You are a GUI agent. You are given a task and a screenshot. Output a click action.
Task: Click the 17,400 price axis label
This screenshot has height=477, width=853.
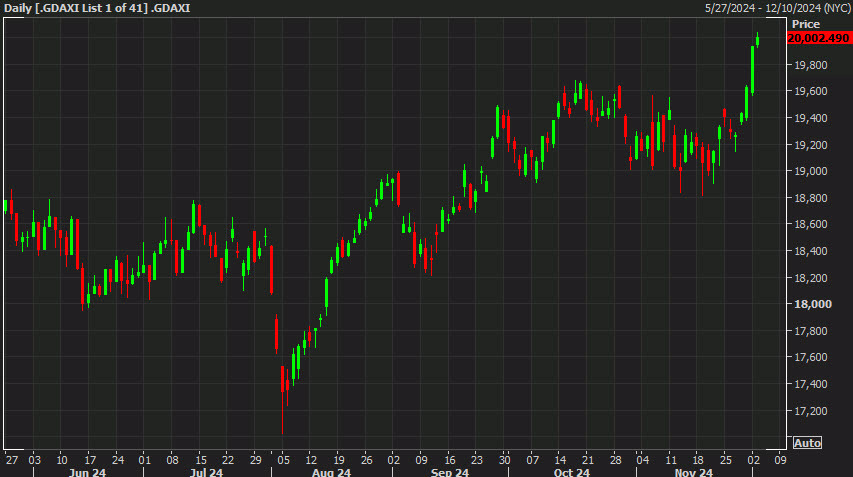pos(811,384)
